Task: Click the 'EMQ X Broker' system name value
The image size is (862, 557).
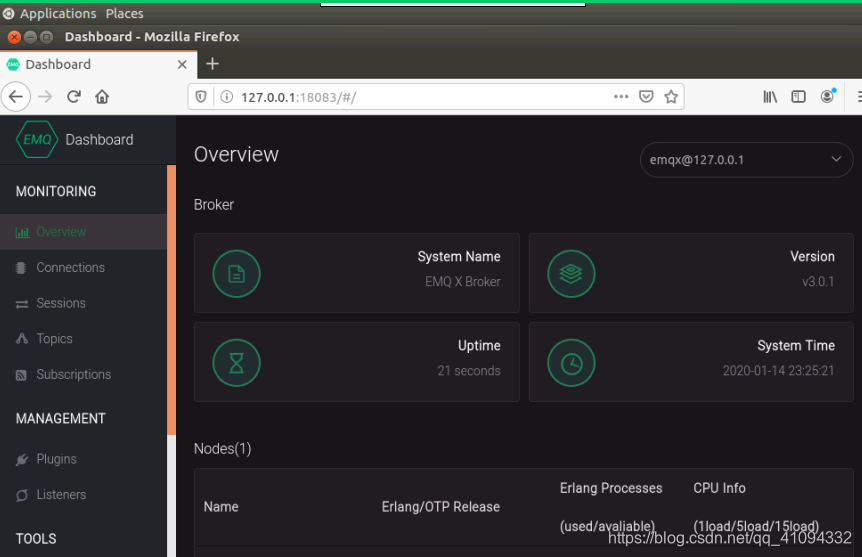Action: click(463, 282)
